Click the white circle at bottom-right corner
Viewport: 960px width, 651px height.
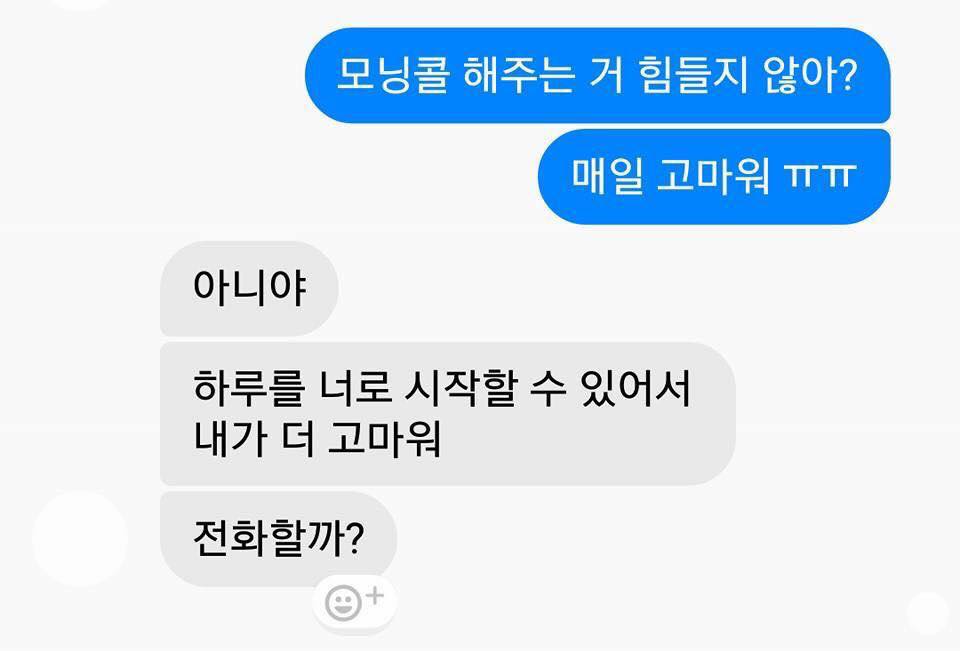(x=928, y=613)
